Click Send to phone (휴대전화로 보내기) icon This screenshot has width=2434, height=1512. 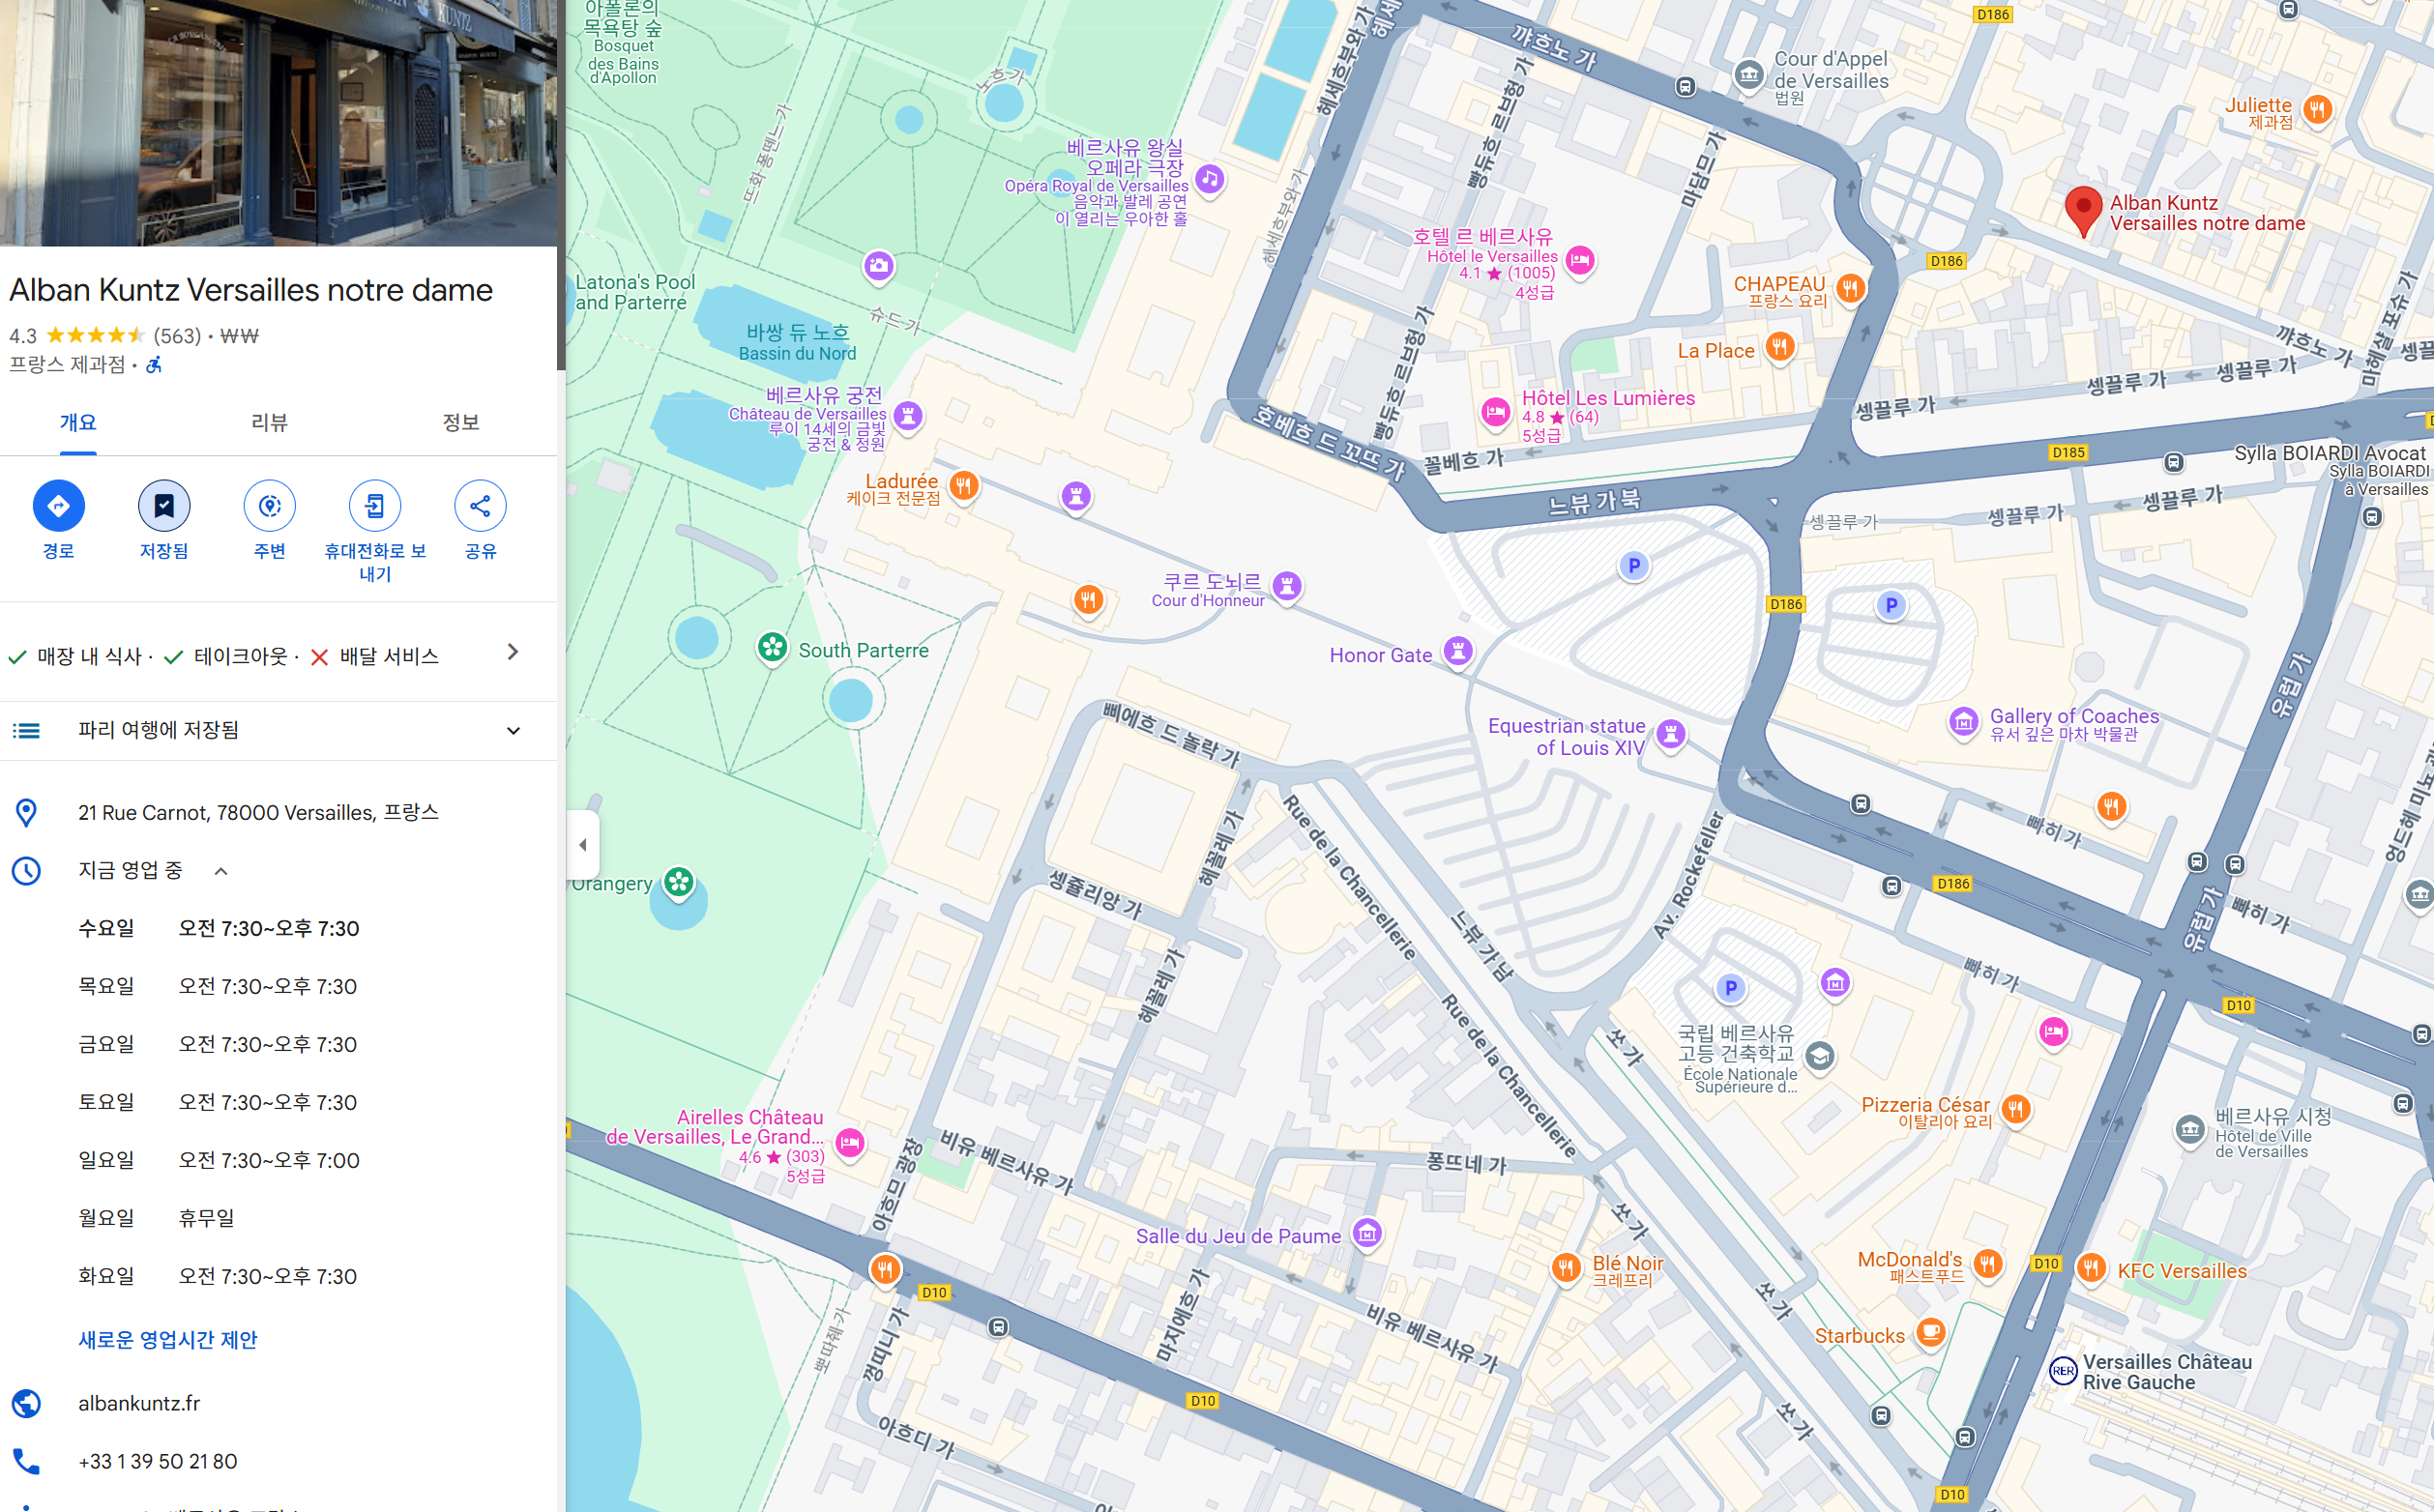click(x=375, y=506)
